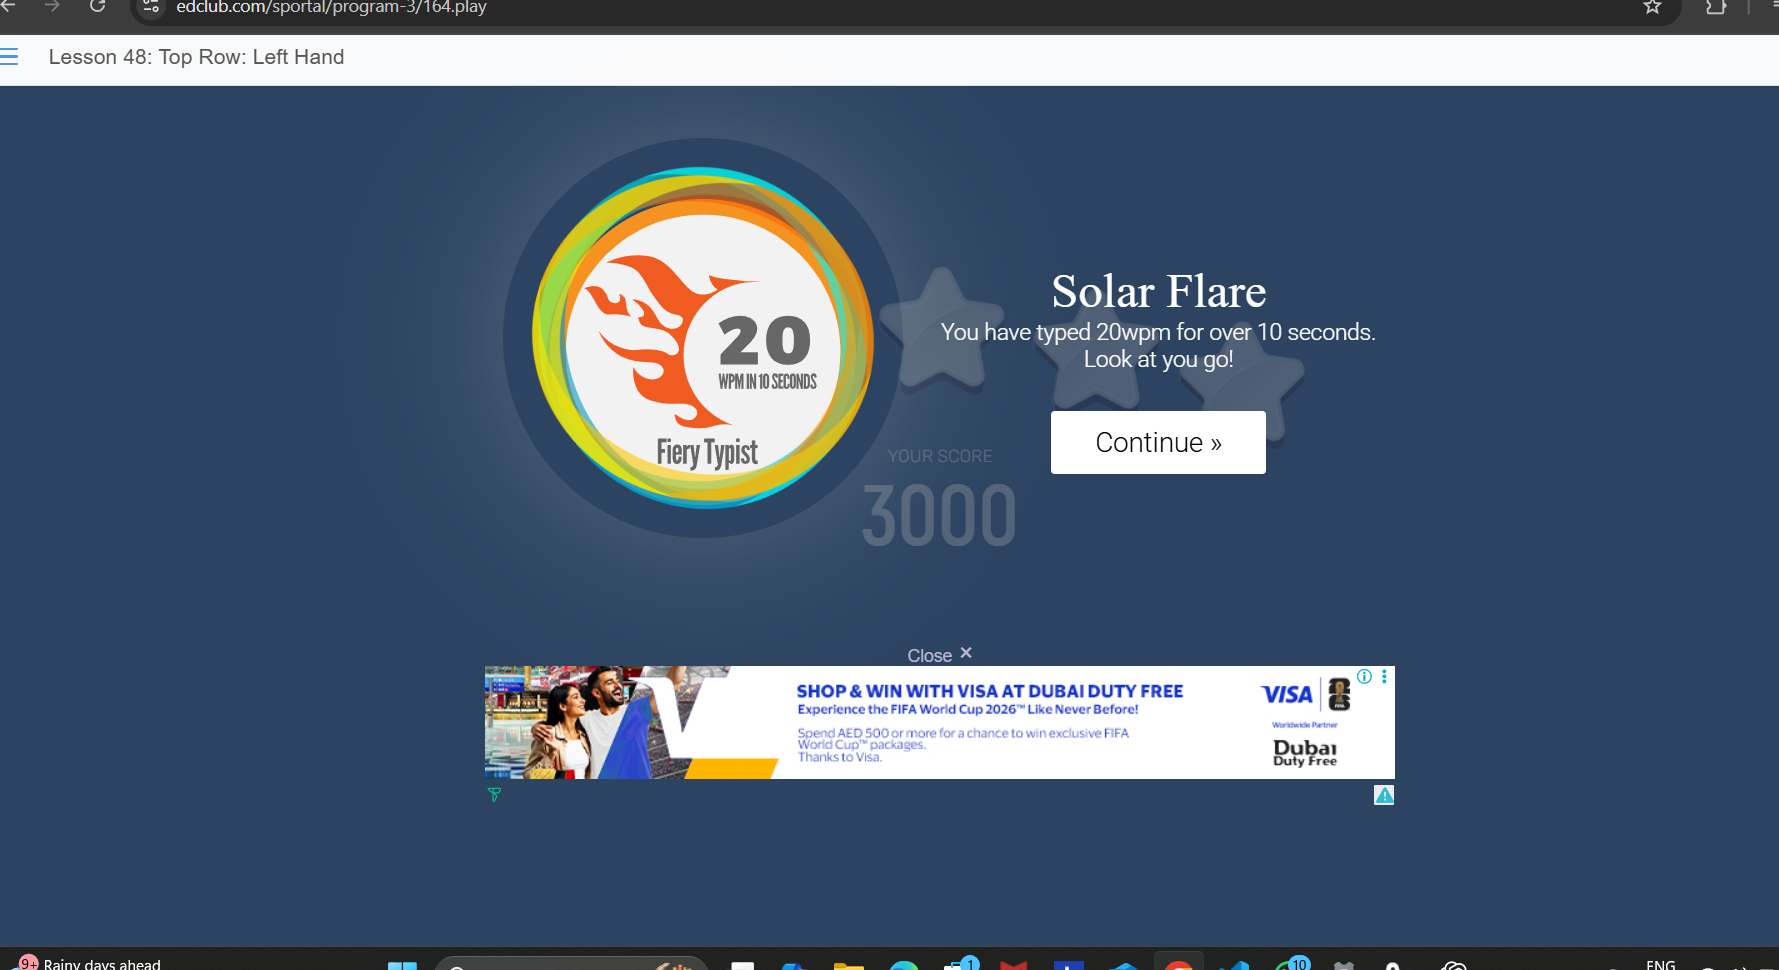Image resolution: width=1779 pixels, height=970 pixels.
Task: Click the 3000 score value
Action: point(939,516)
